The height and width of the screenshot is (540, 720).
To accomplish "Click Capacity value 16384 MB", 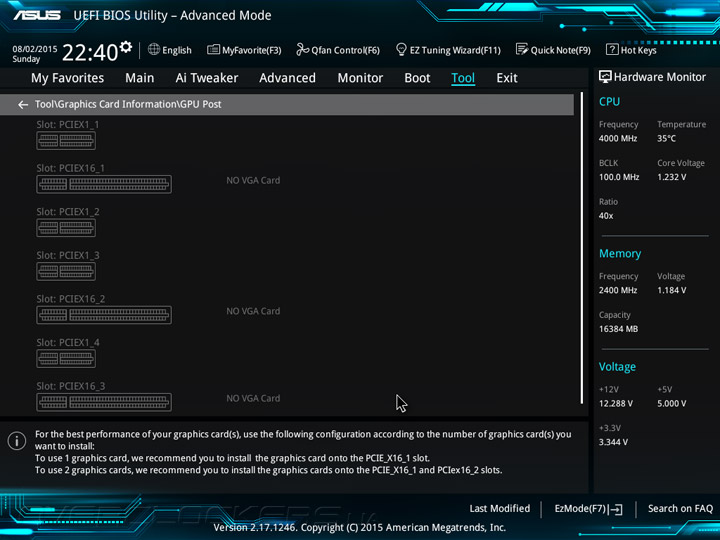I will point(618,329).
